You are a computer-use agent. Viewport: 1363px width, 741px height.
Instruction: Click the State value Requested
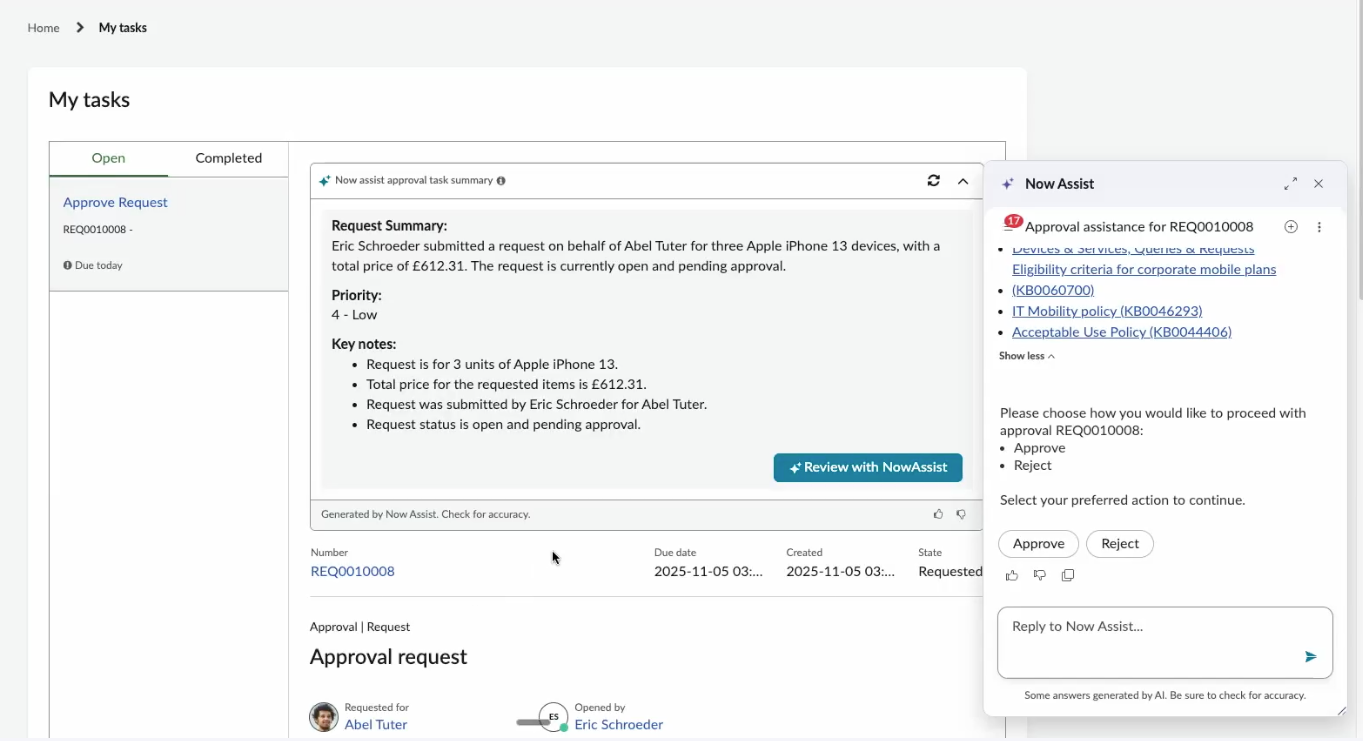click(x=950, y=571)
